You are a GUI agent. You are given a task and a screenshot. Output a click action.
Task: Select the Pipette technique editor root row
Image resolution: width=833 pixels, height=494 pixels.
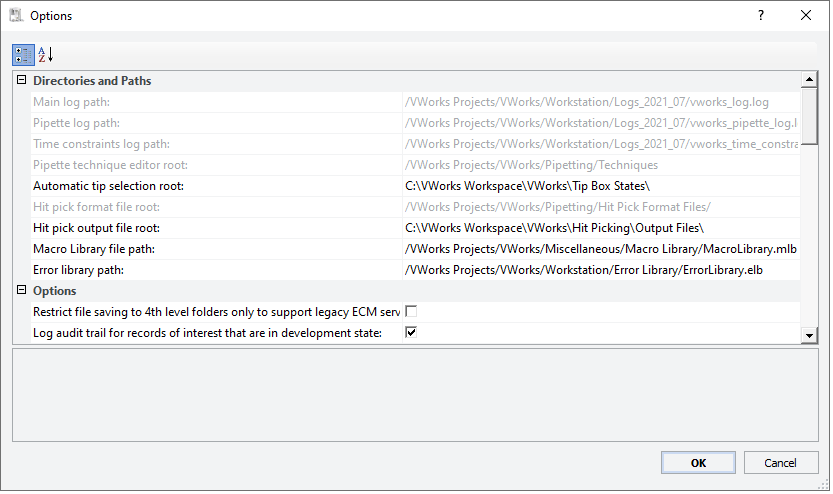(415, 165)
